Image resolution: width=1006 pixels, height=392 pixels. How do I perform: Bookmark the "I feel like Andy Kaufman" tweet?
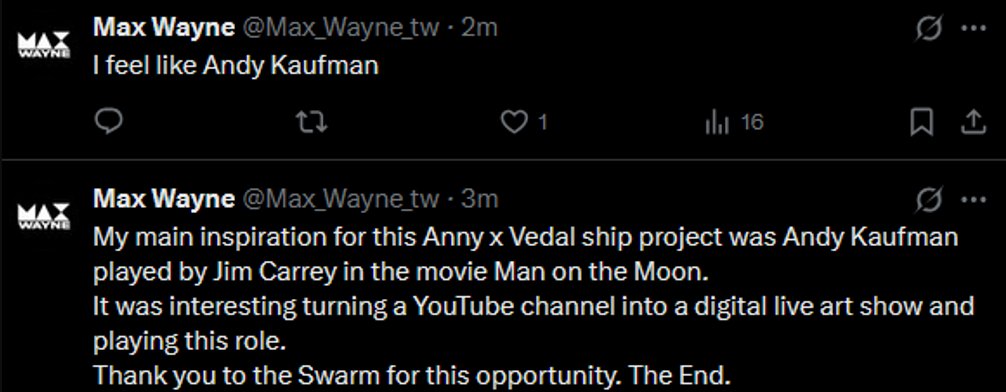[922, 122]
